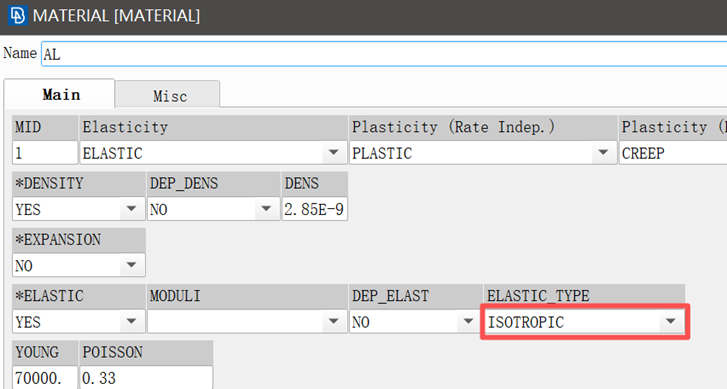Click the YOUNG header label
Screen dimensions: 727x389
click(x=37, y=352)
